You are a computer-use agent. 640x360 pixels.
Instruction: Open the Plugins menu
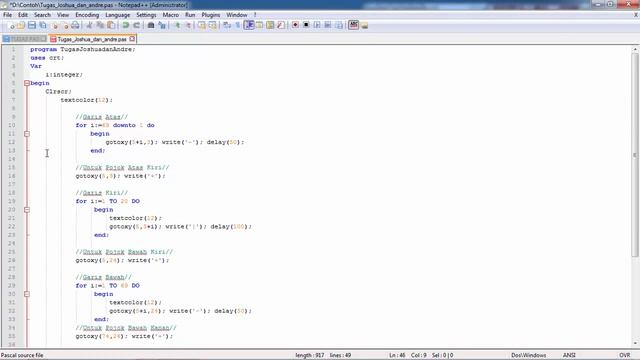[x=211, y=15]
